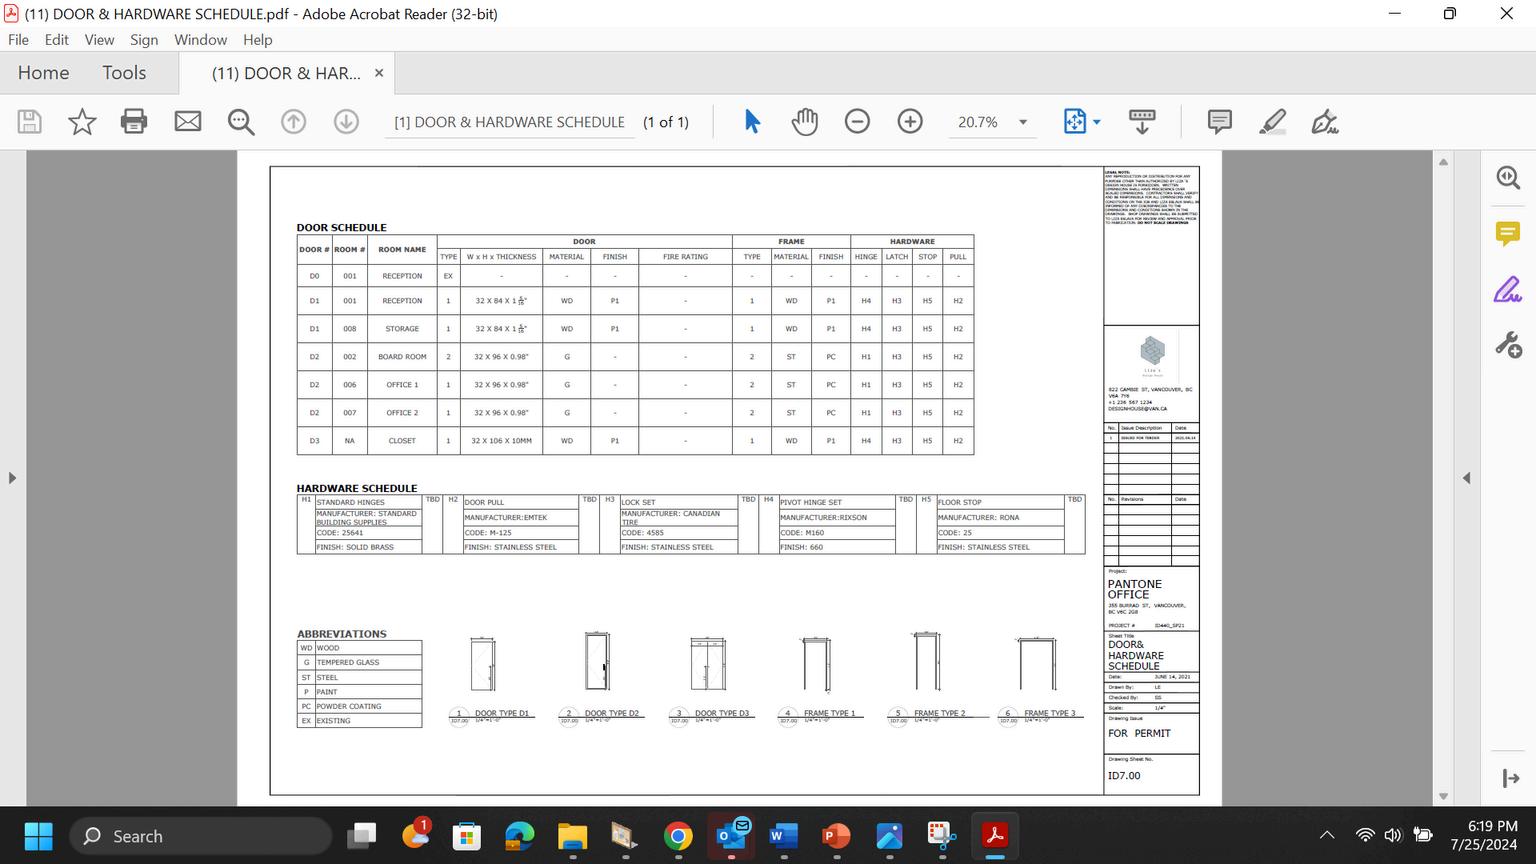
Task: Click the CLOSET room name cell
Action: (402, 441)
